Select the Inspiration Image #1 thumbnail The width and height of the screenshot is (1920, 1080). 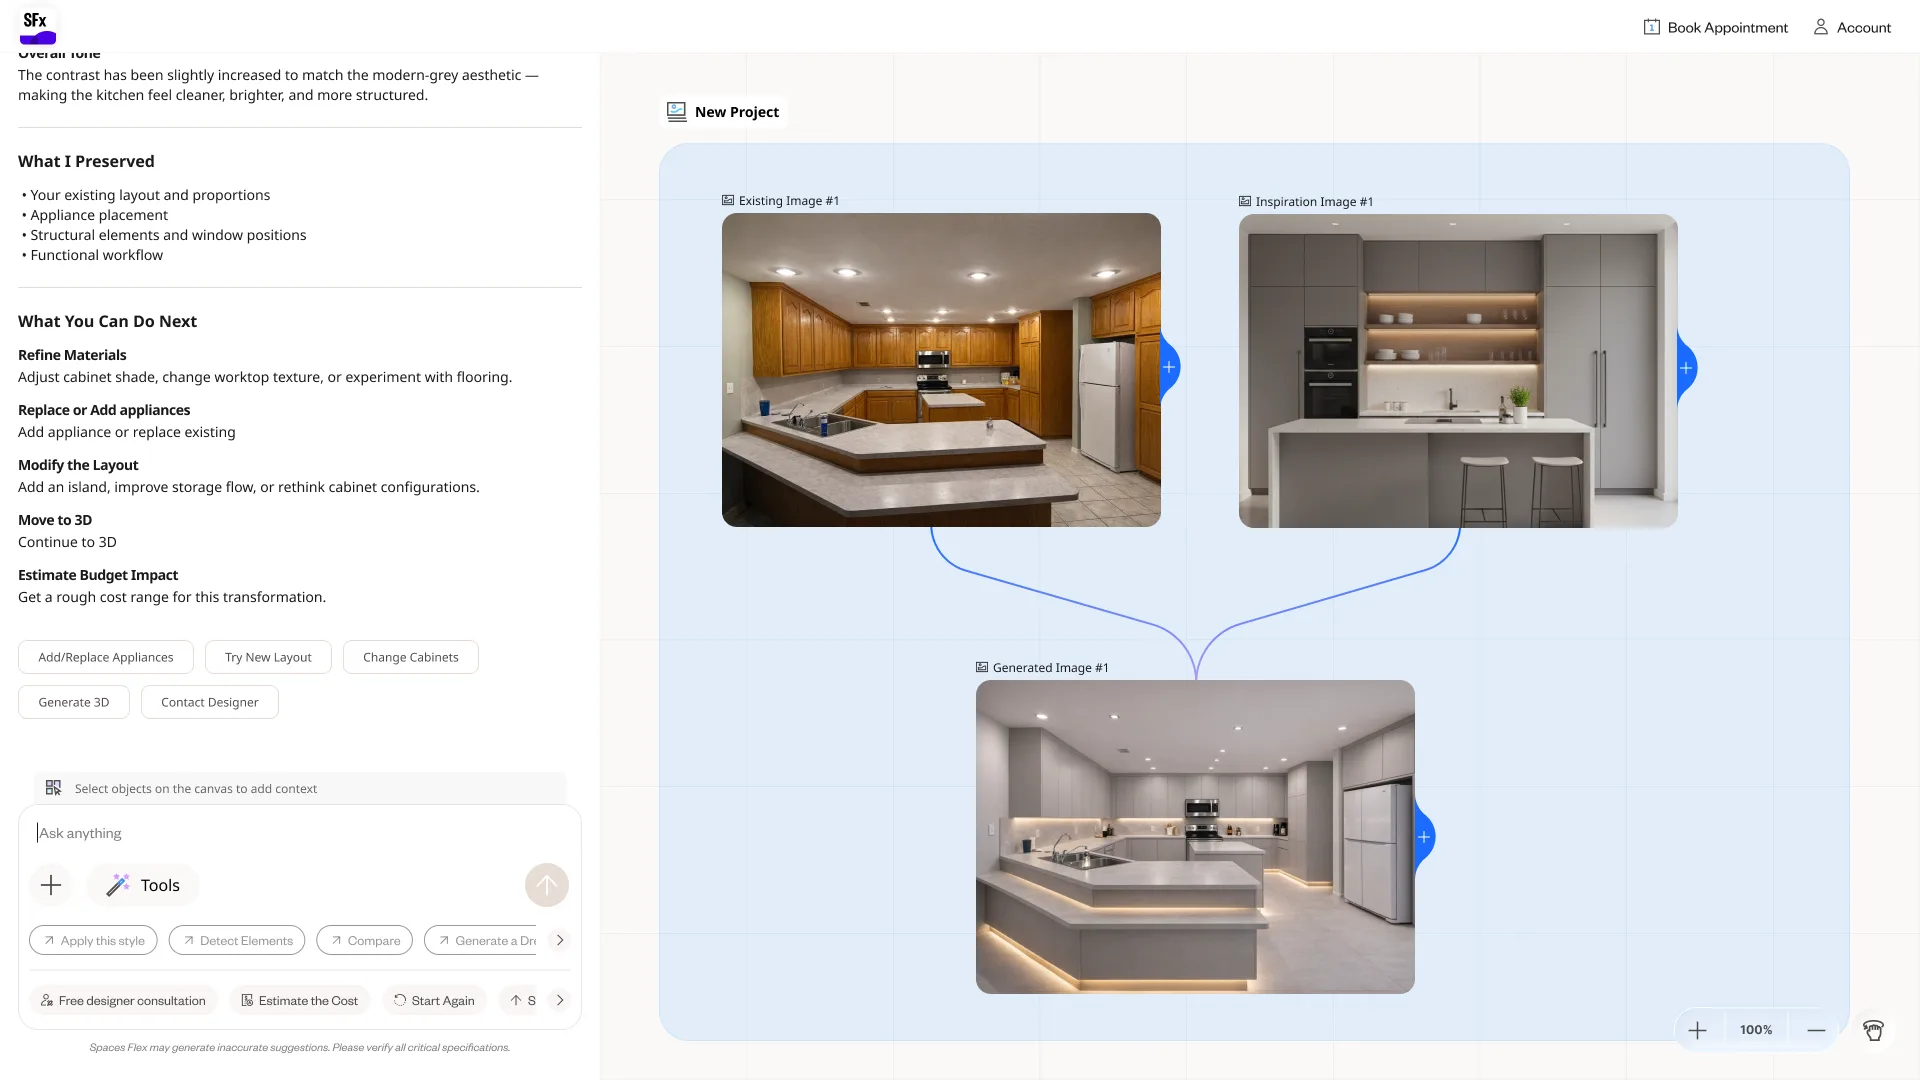point(1458,371)
